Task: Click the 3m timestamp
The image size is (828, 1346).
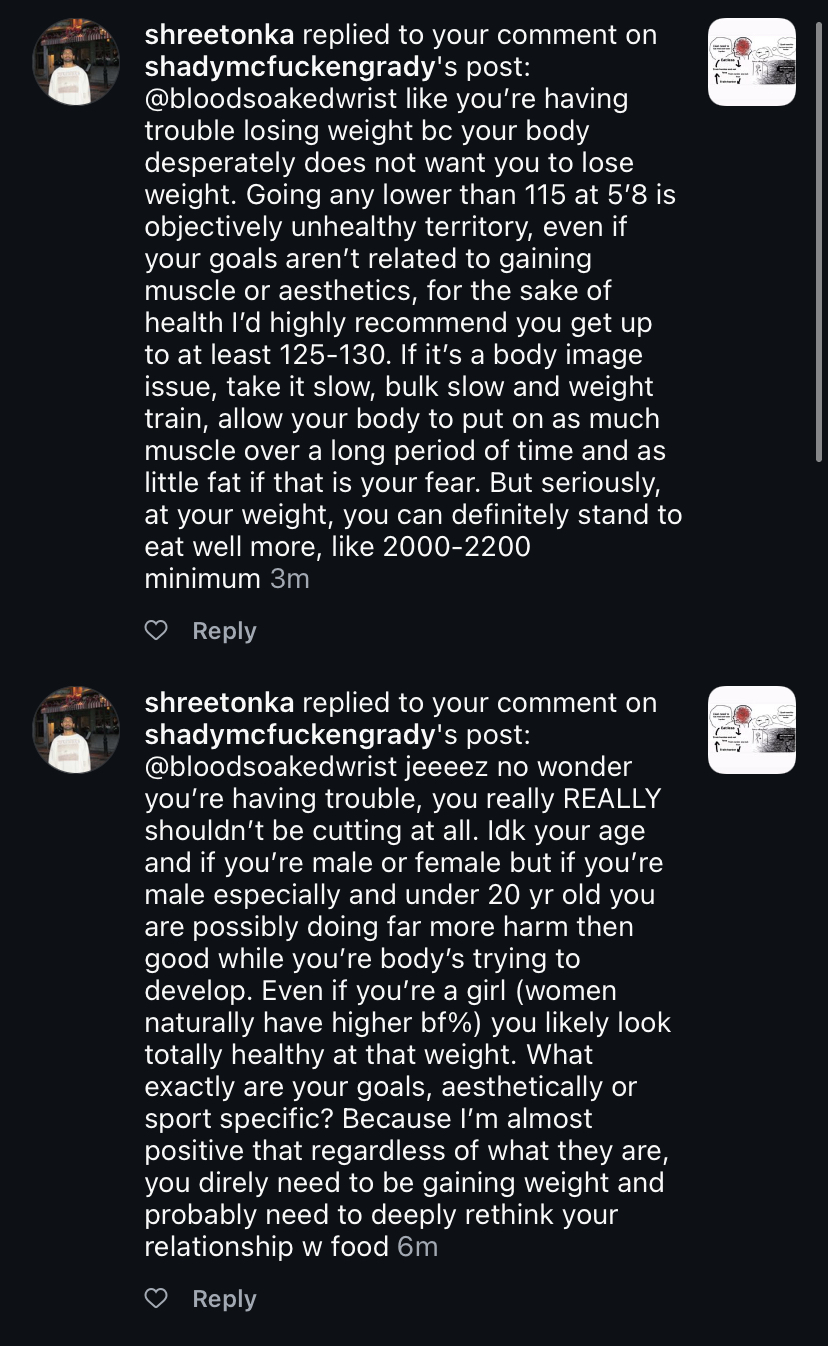Action: [x=290, y=579]
